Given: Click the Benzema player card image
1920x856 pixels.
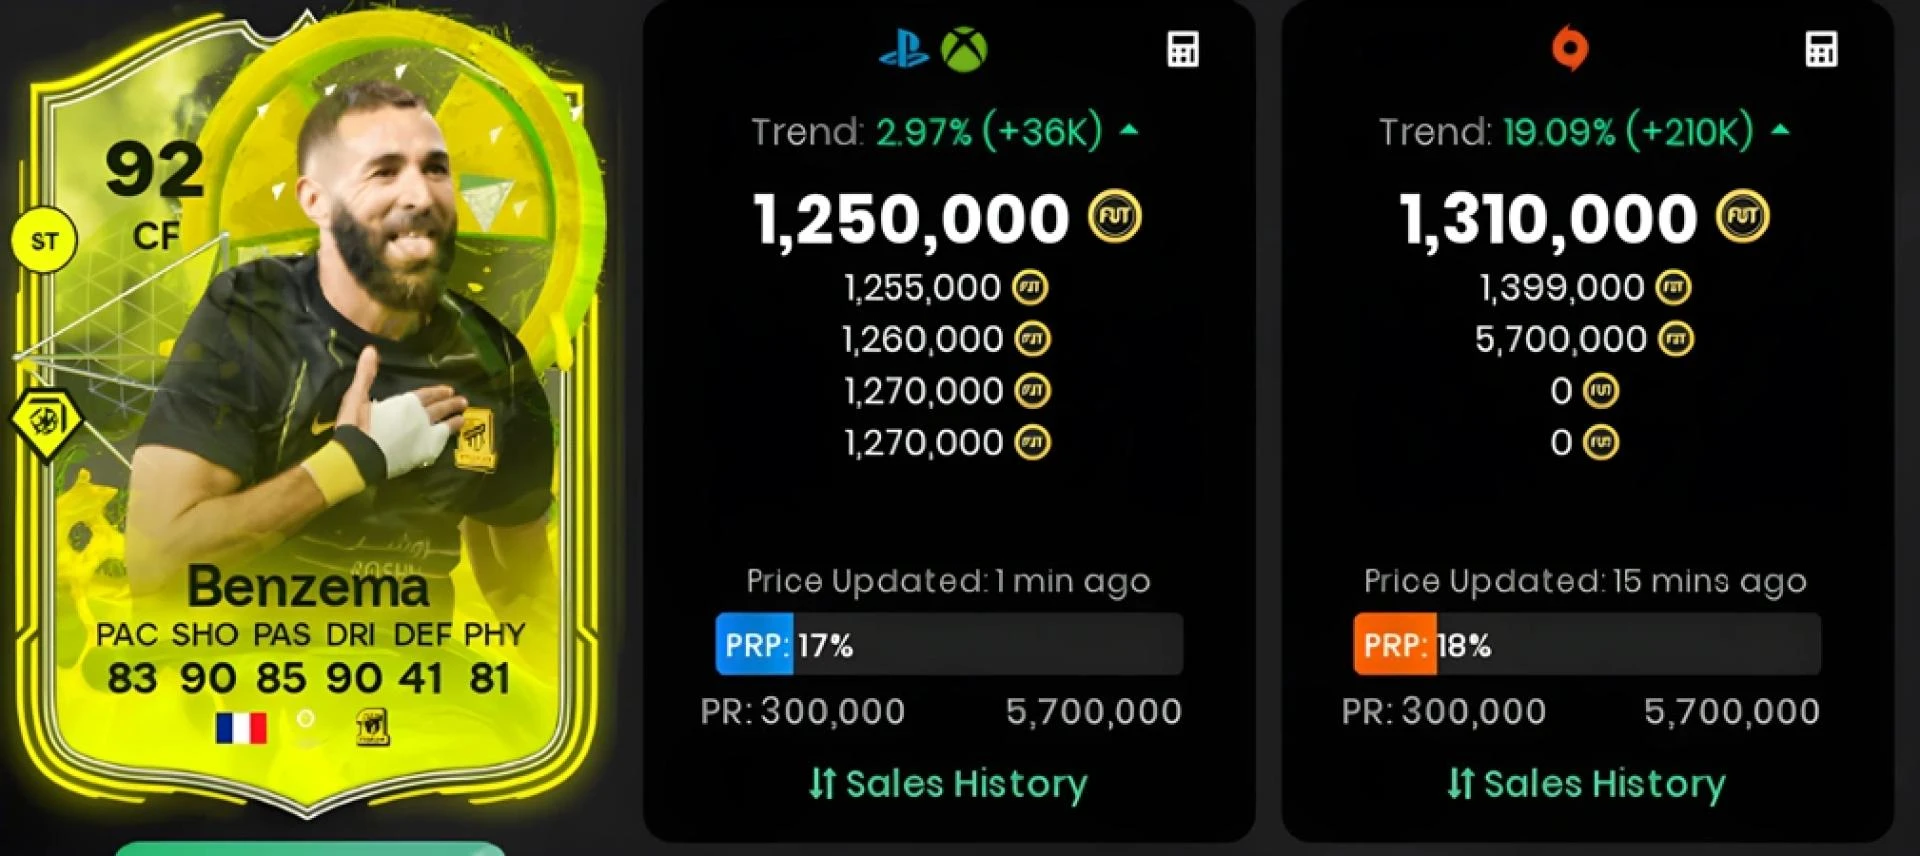Looking at the screenshot, I should pos(308,420).
